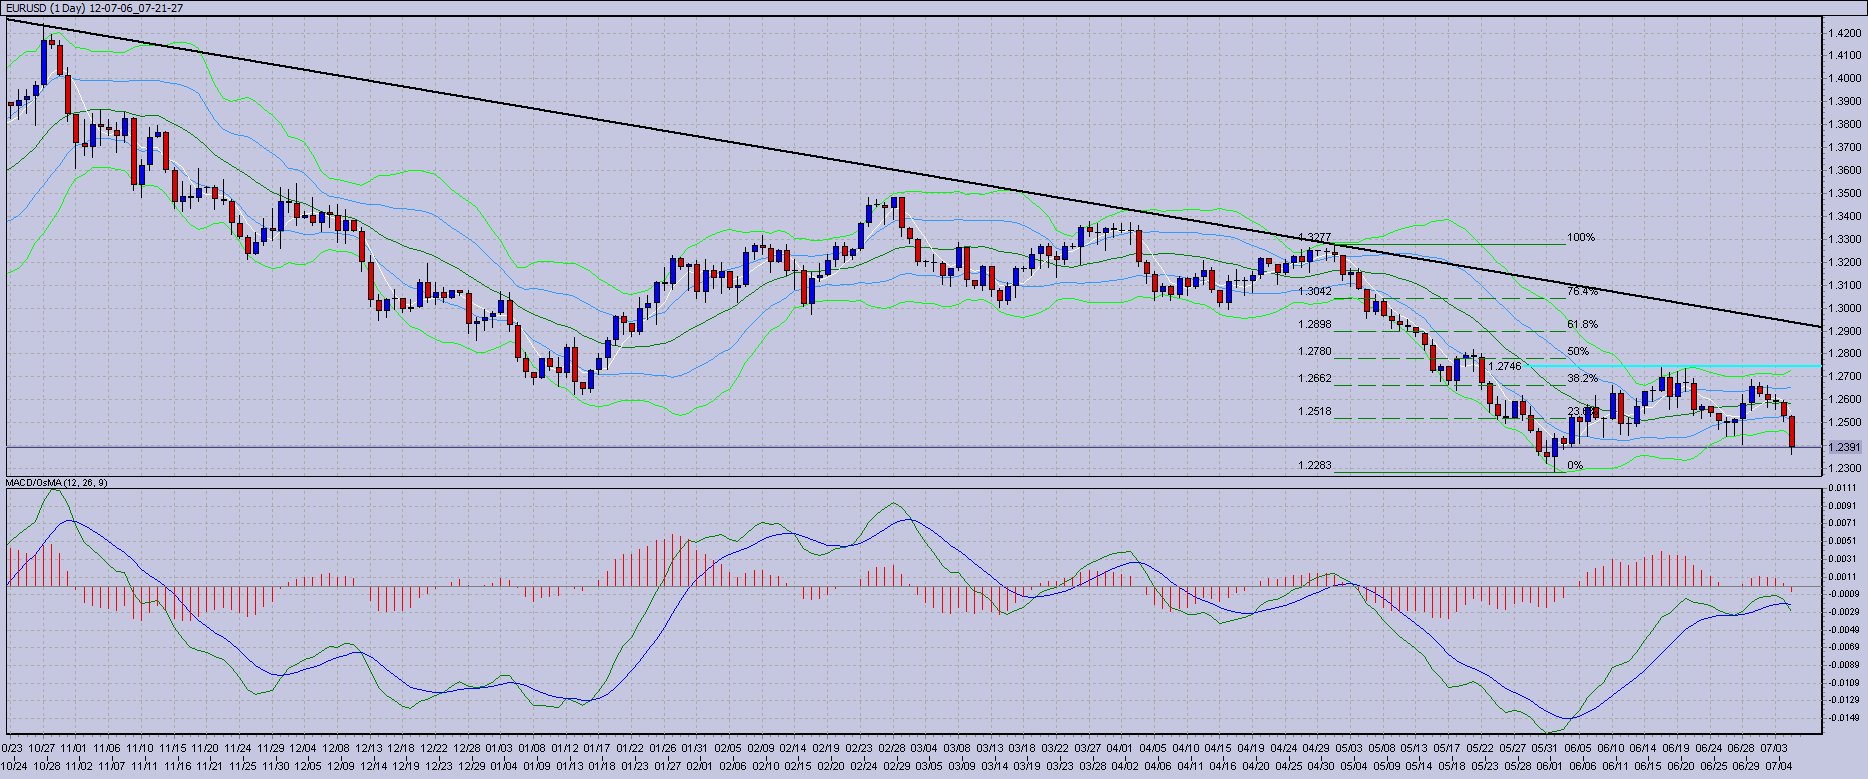
Task: Select the Fibonacci 38.2% level label
Action: click(1582, 379)
